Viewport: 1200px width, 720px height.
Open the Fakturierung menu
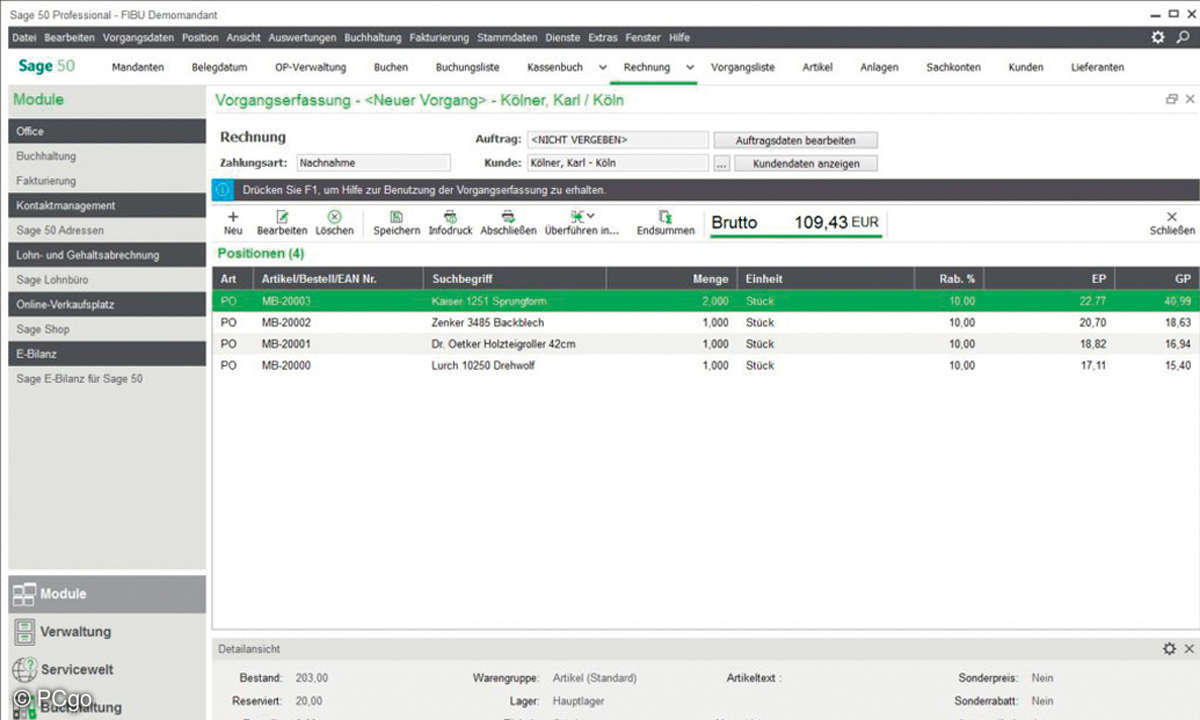coord(439,37)
